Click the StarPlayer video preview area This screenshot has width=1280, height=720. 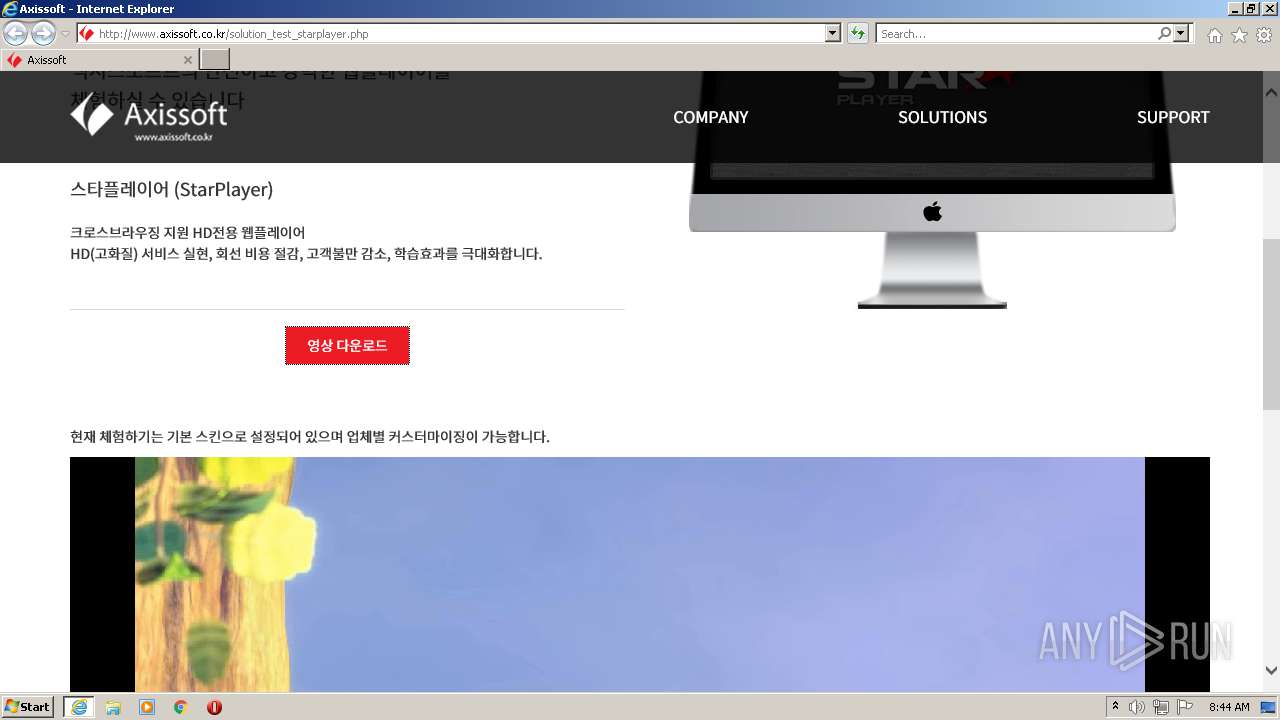[x=640, y=574]
